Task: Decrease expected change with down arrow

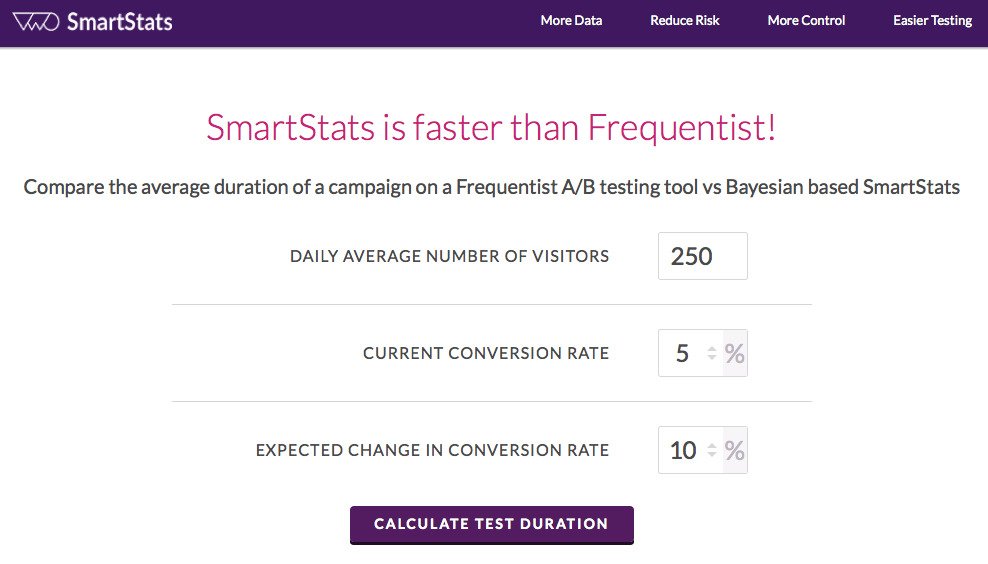Action: pyautogui.click(x=711, y=454)
